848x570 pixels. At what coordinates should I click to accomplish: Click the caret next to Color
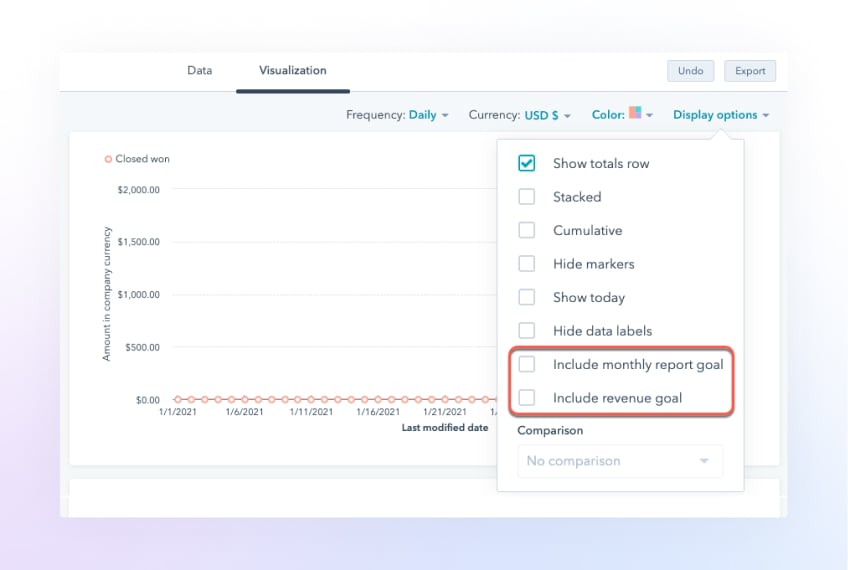click(649, 116)
